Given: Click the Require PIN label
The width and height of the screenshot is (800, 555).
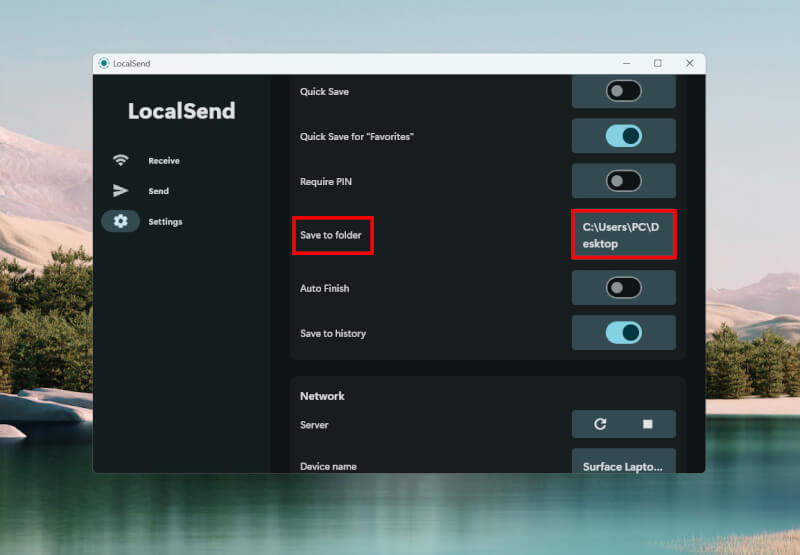Looking at the screenshot, I should click(326, 182).
